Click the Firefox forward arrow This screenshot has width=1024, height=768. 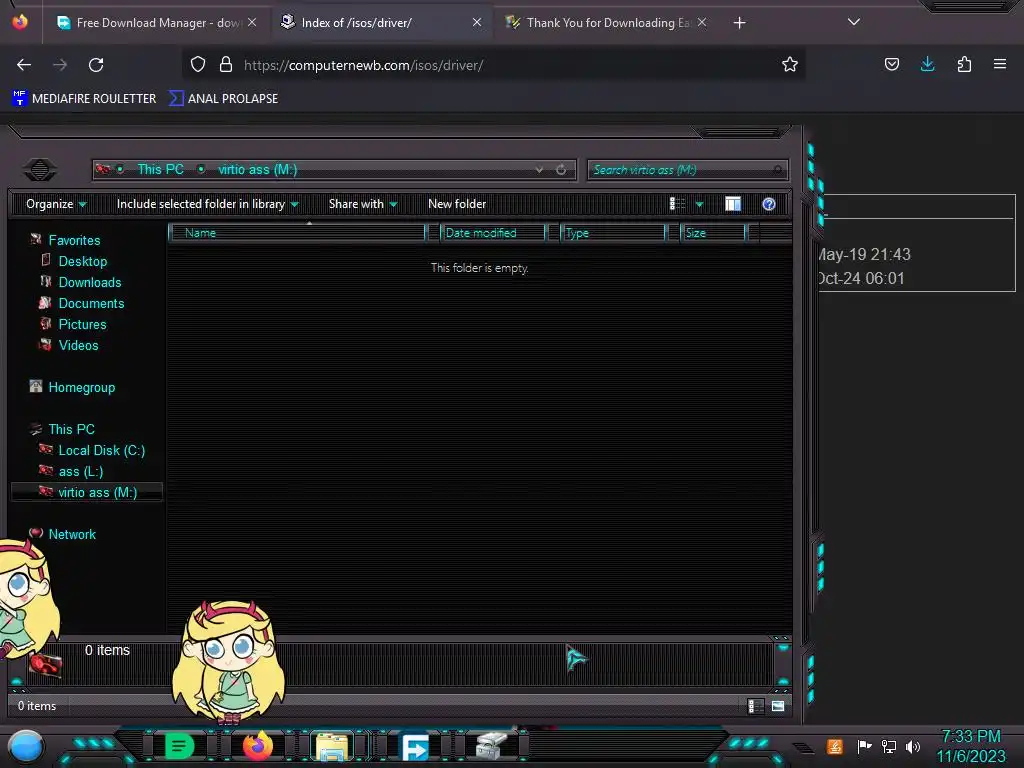(60, 65)
